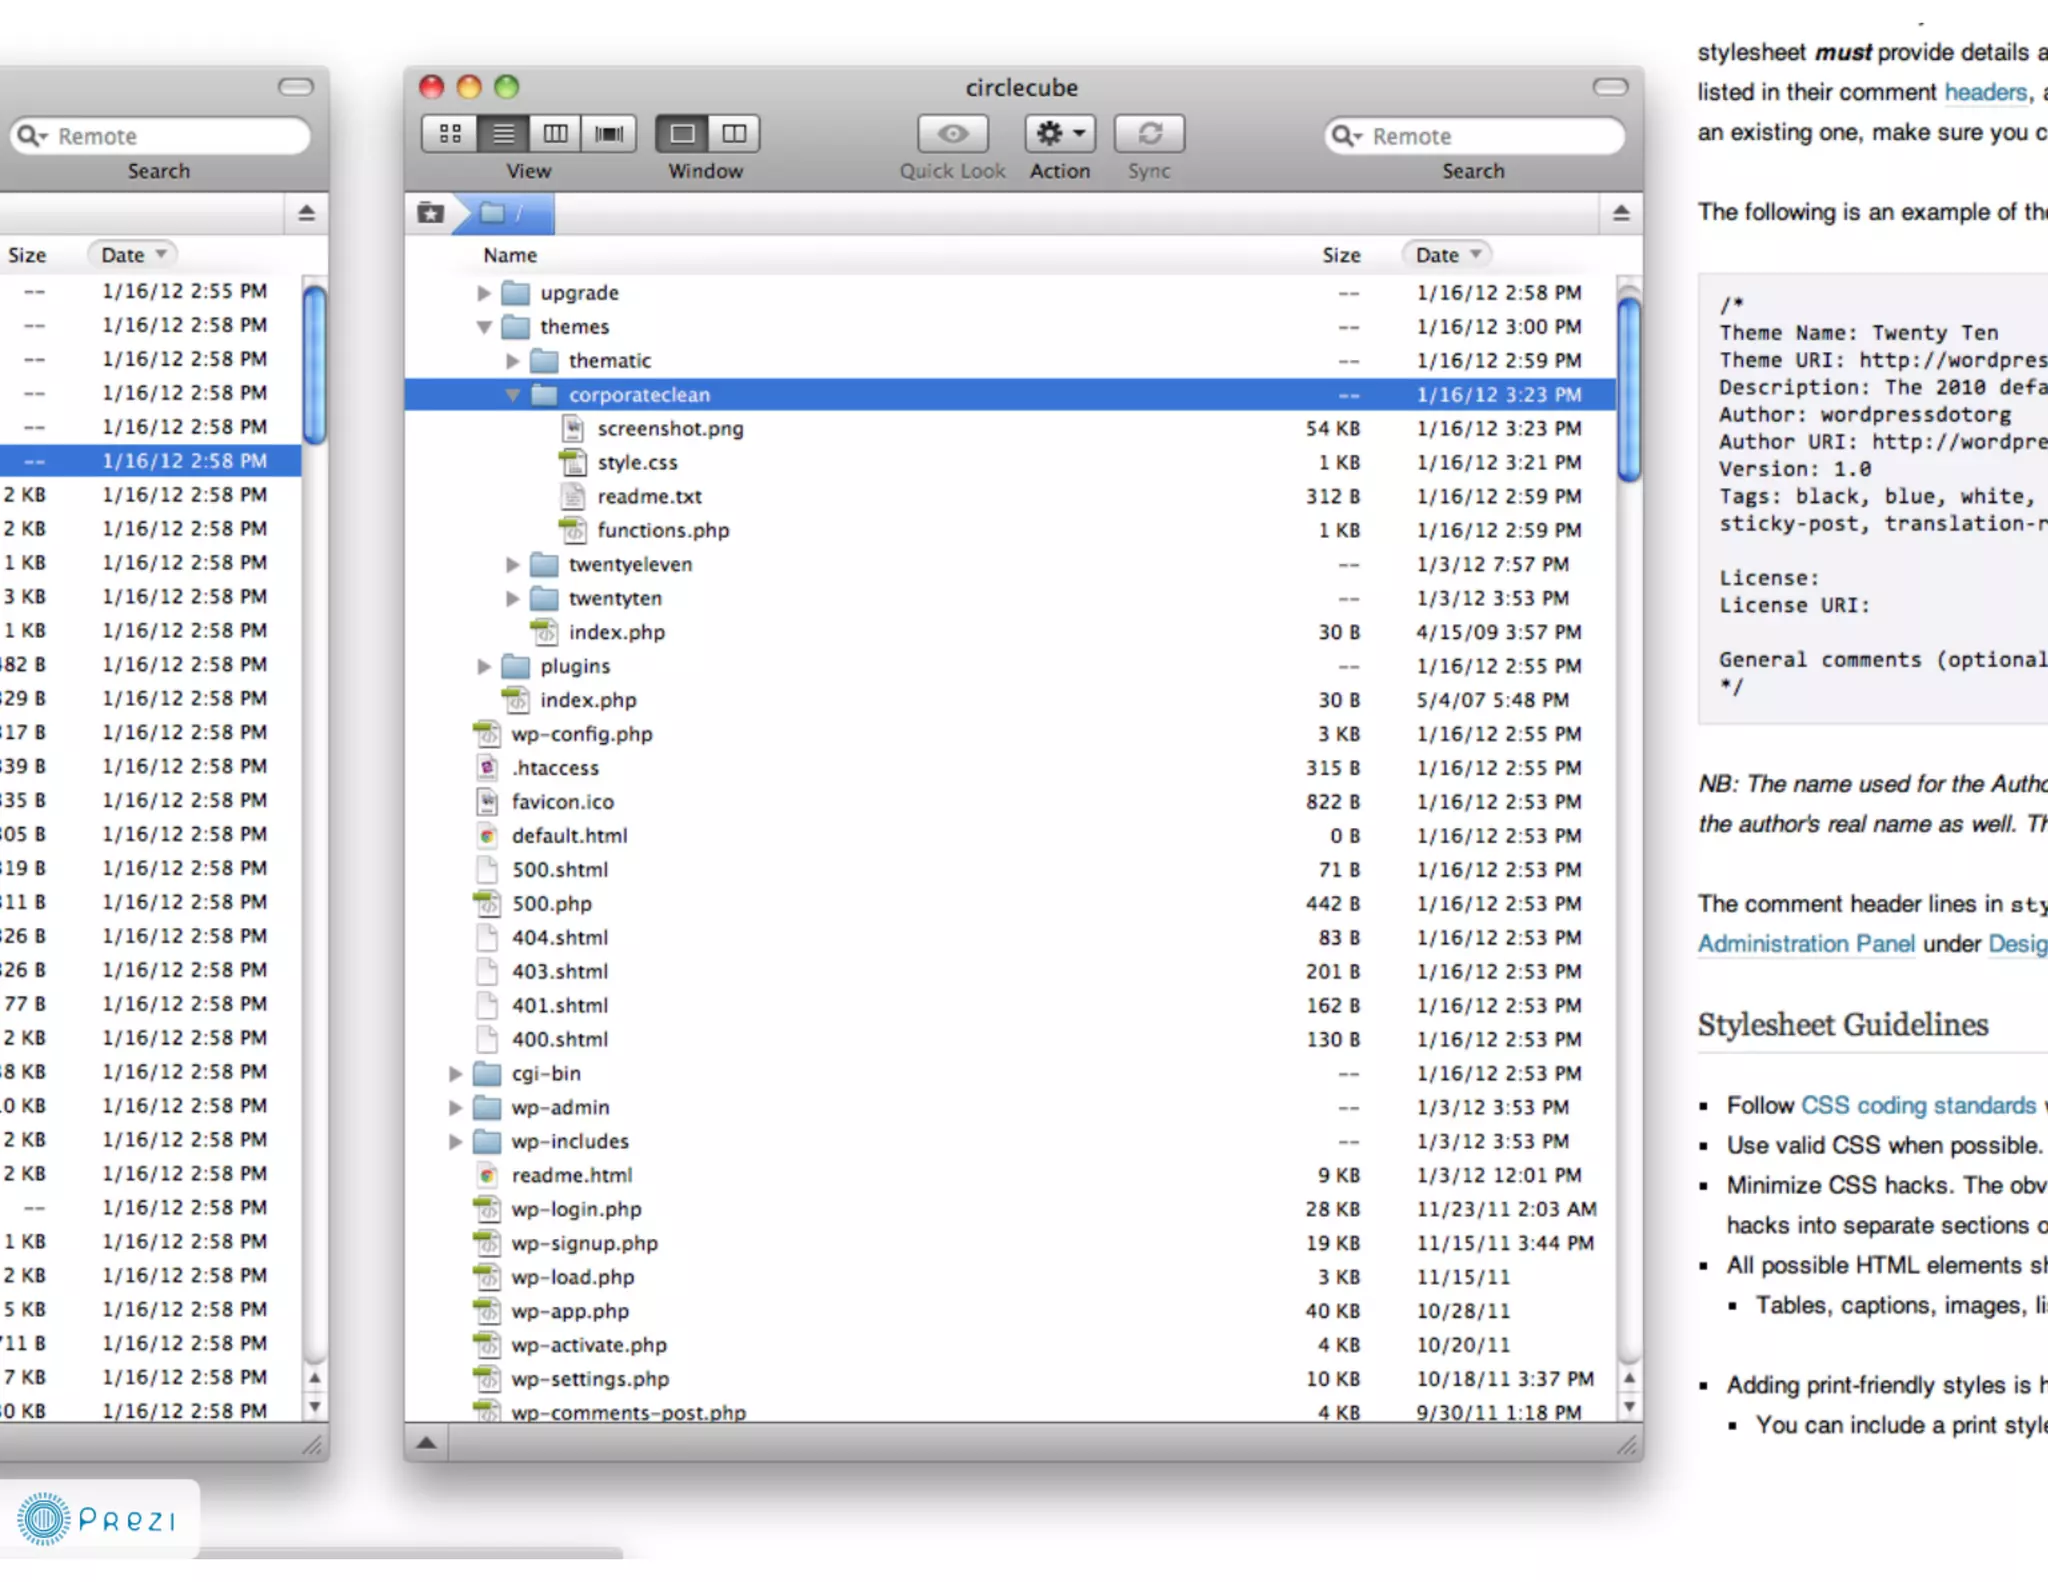This screenshot has height=1582, width=2048.
Task: Click the favorites star icon in path bar
Action: point(431,213)
